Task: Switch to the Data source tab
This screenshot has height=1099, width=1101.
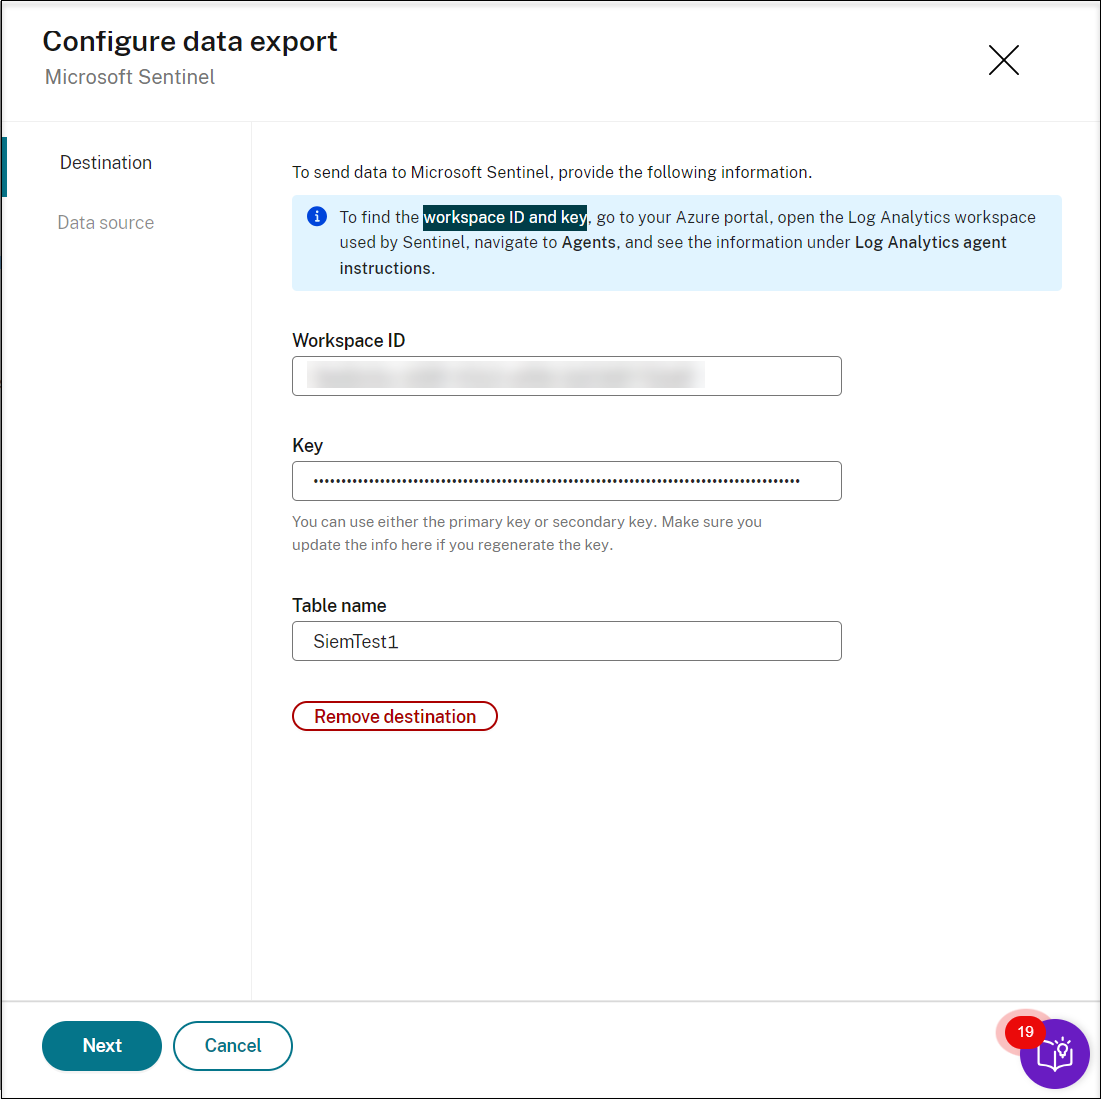Action: coord(106,223)
